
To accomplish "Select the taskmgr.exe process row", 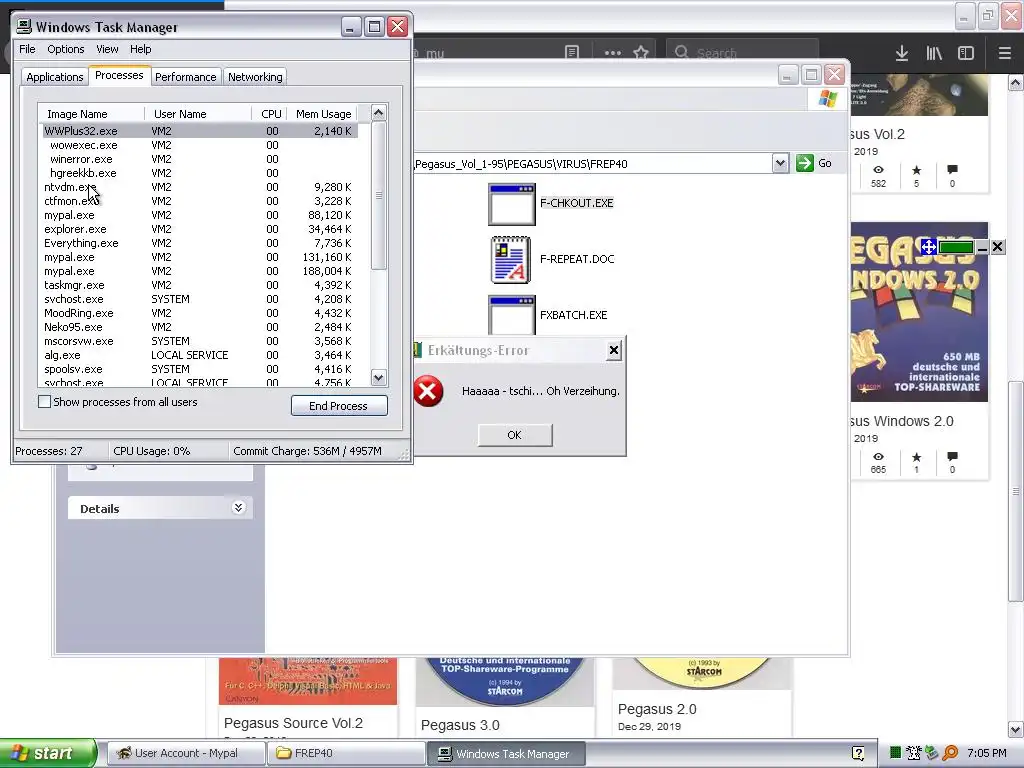I will [200, 285].
